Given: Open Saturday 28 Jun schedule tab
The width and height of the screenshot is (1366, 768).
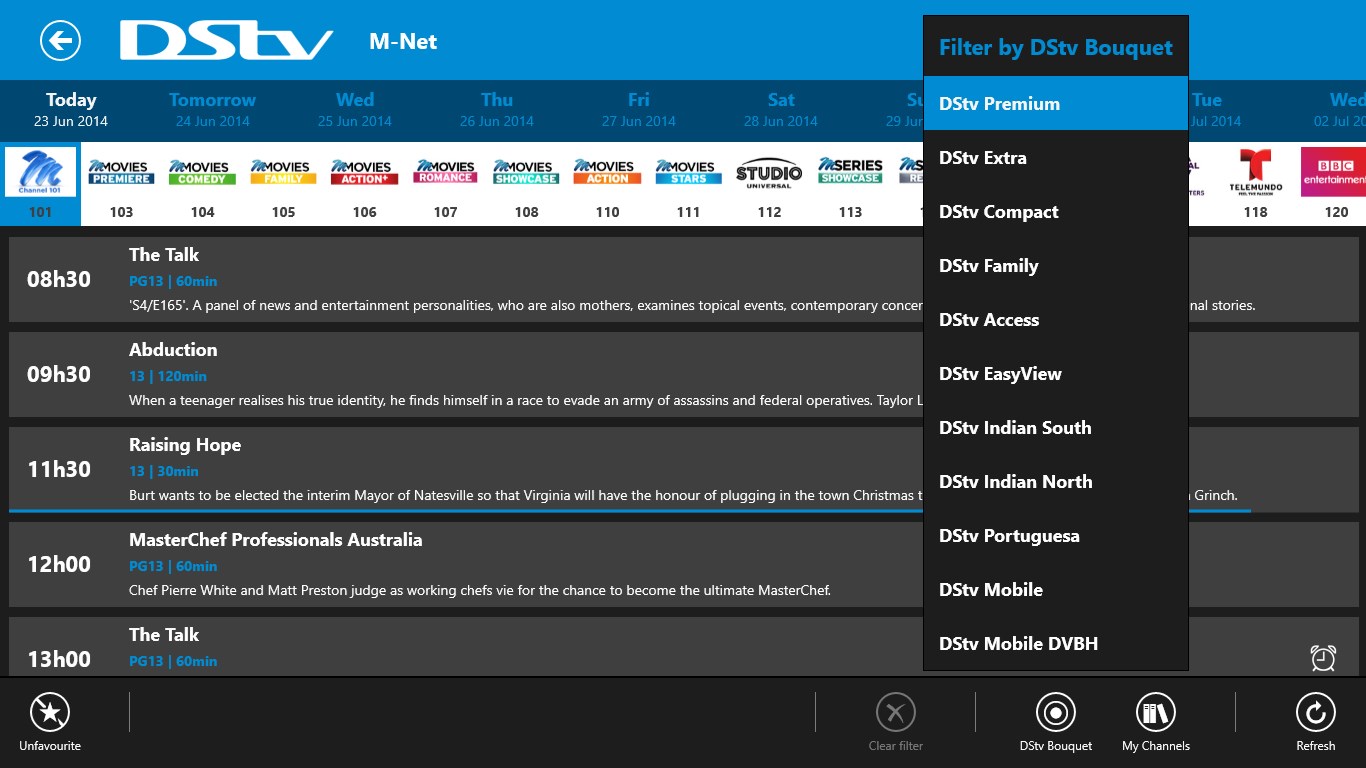Looking at the screenshot, I should tap(780, 108).
